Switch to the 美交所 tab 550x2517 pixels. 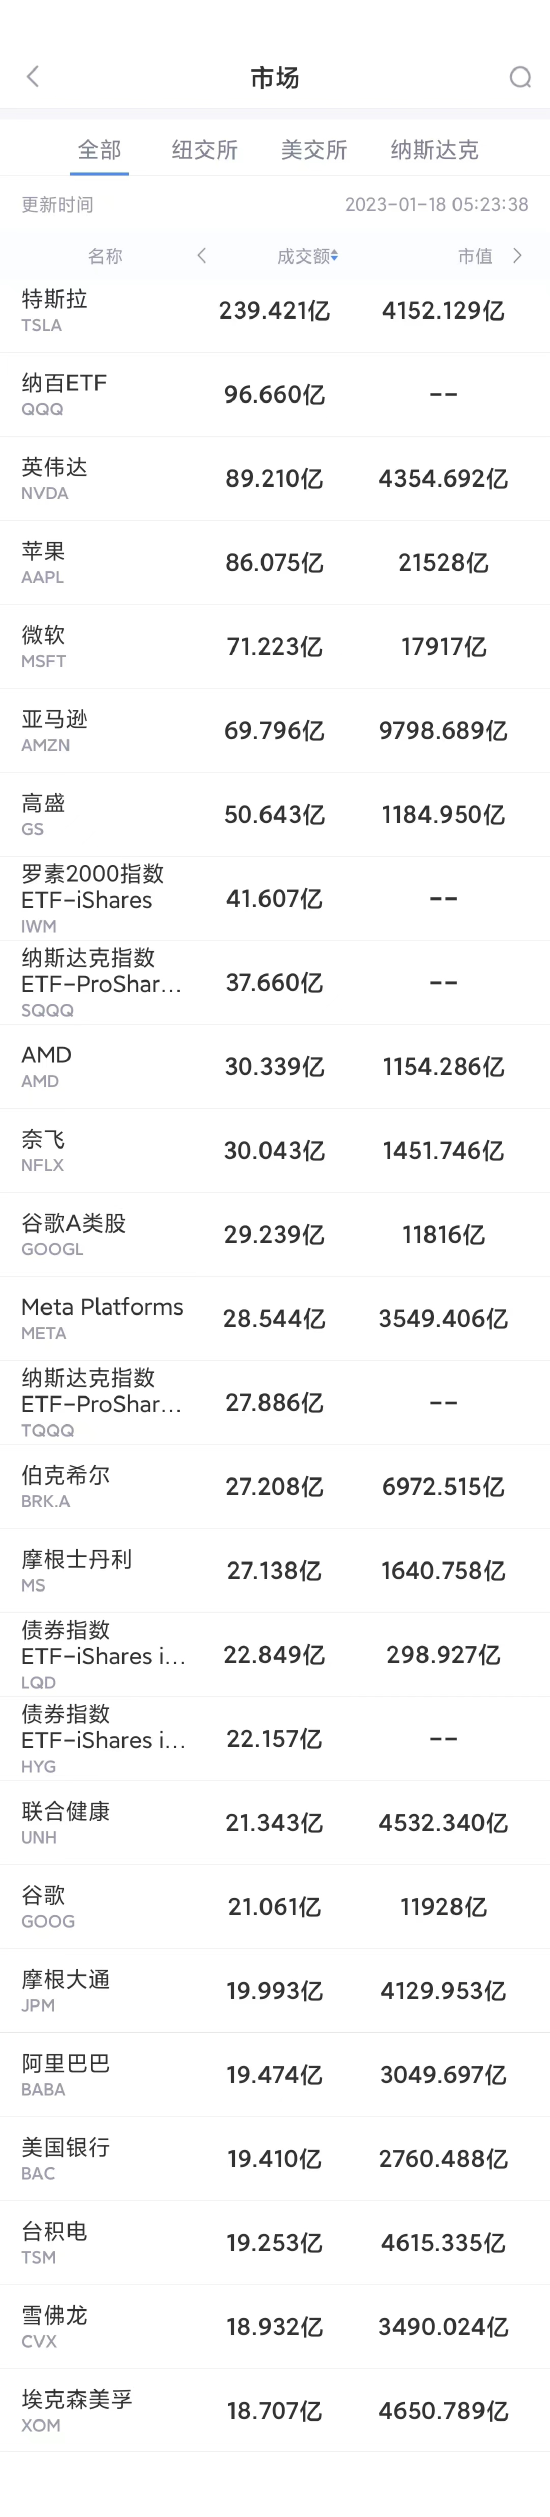(x=314, y=150)
